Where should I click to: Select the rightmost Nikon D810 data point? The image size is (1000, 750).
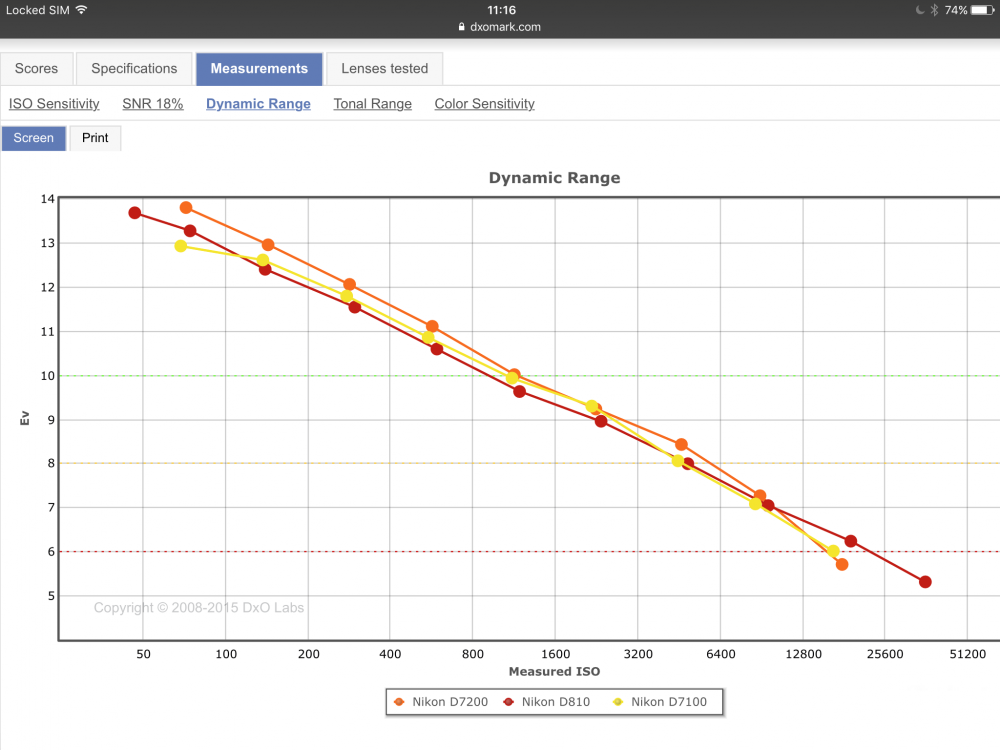click(925, 582)
